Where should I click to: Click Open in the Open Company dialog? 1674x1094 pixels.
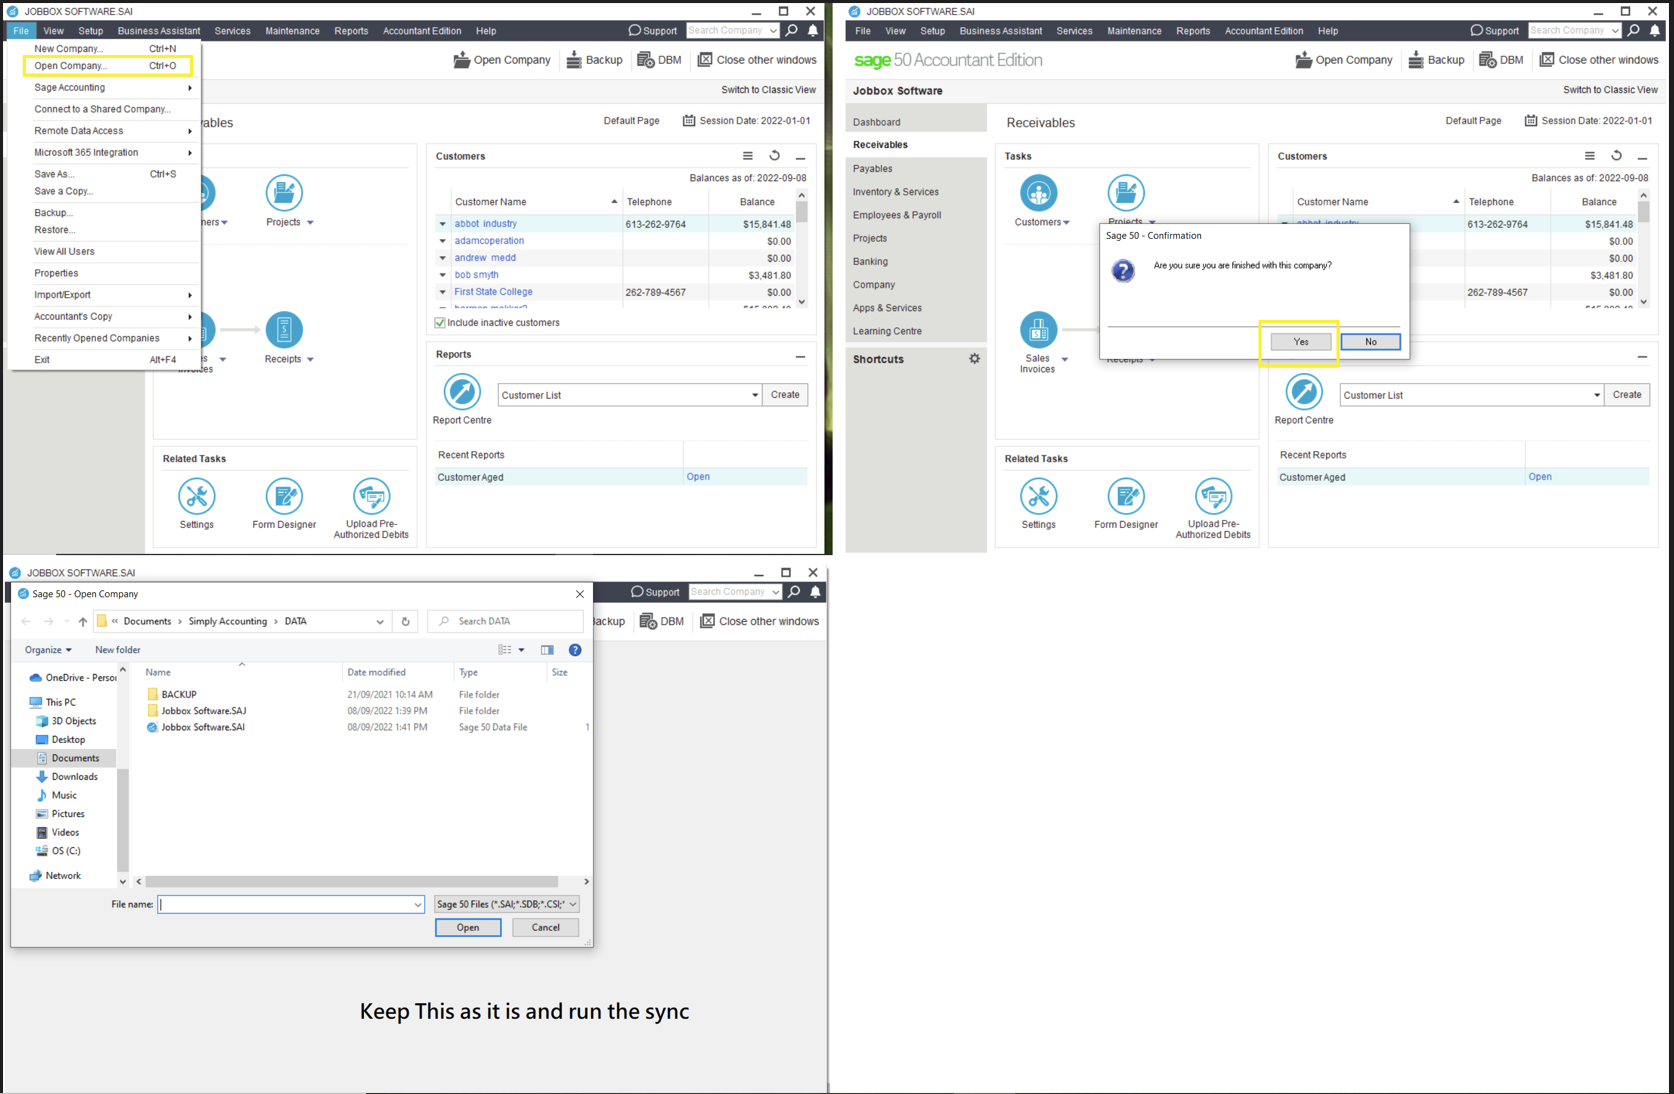(x=468, y=927)
